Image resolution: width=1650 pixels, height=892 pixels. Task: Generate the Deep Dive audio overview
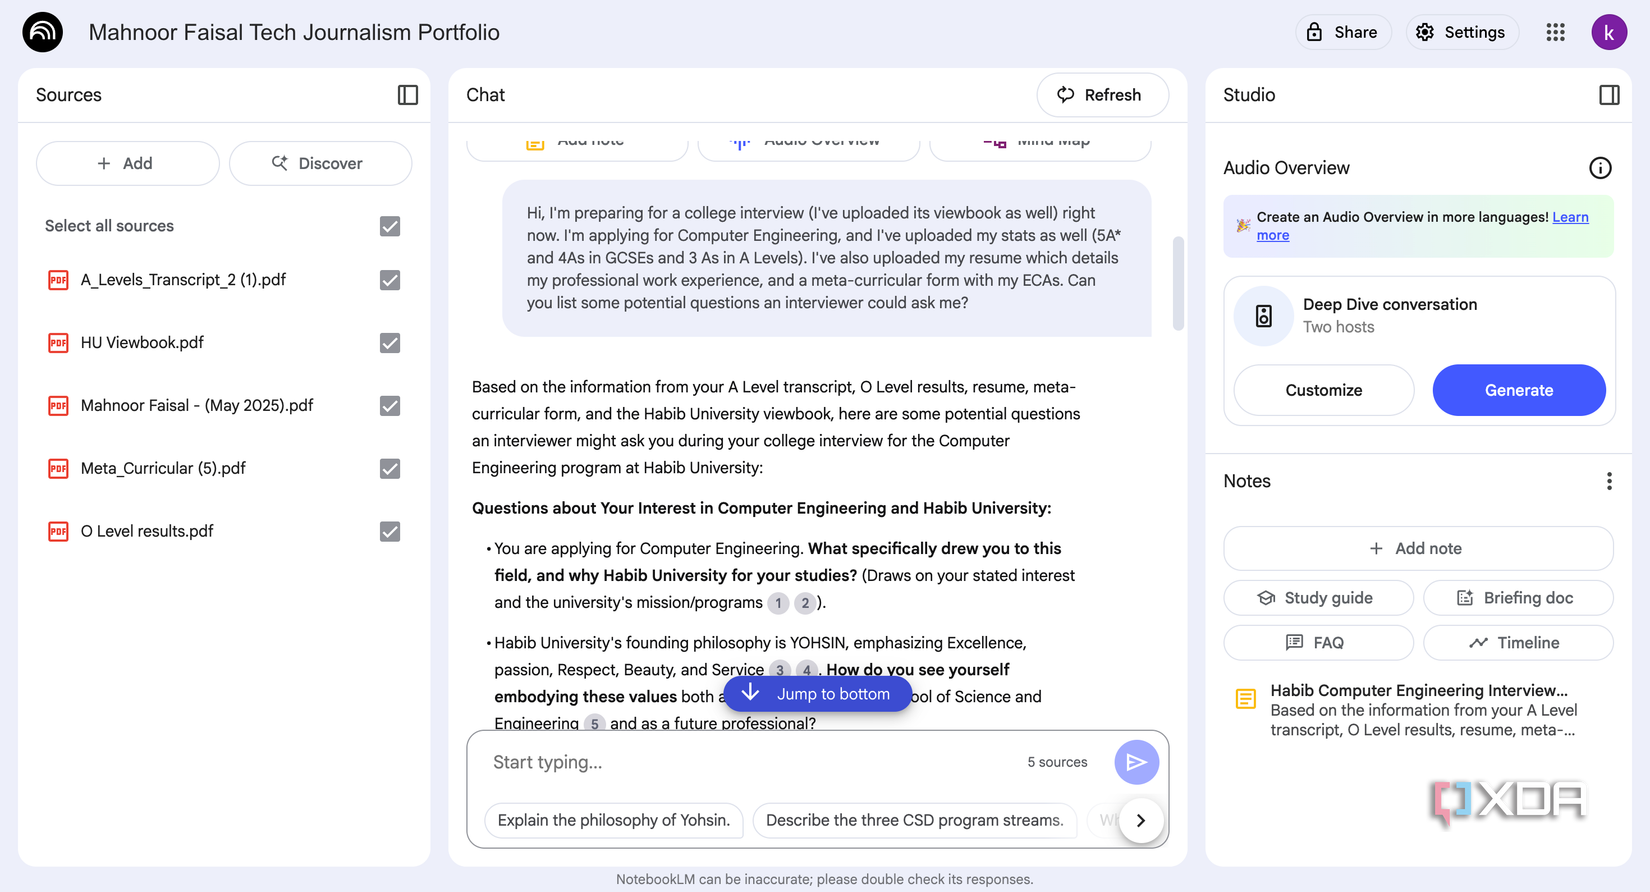(x=1518, y=390)
